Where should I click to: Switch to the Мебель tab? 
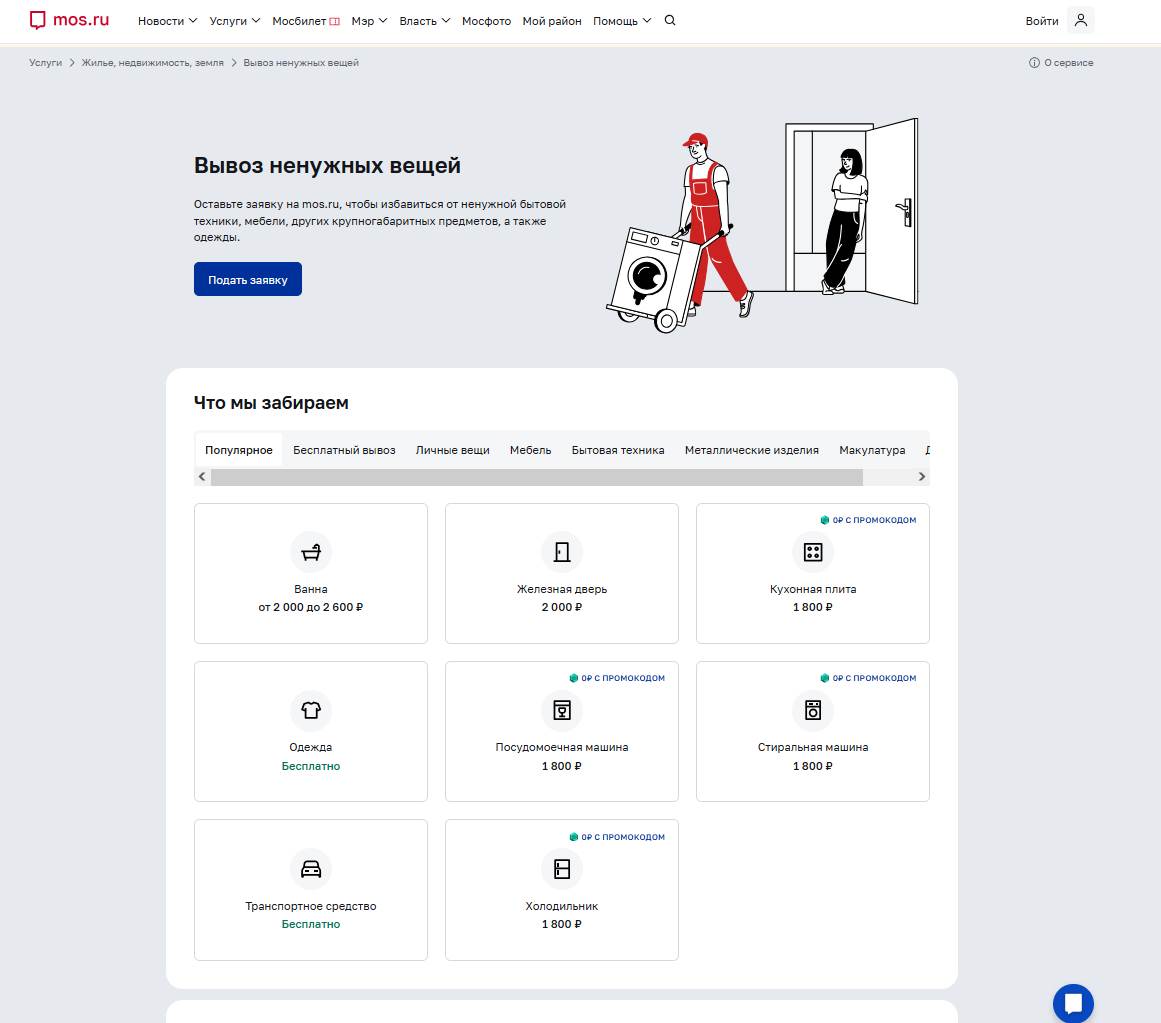pyautogui.click(x=530, y=450)
